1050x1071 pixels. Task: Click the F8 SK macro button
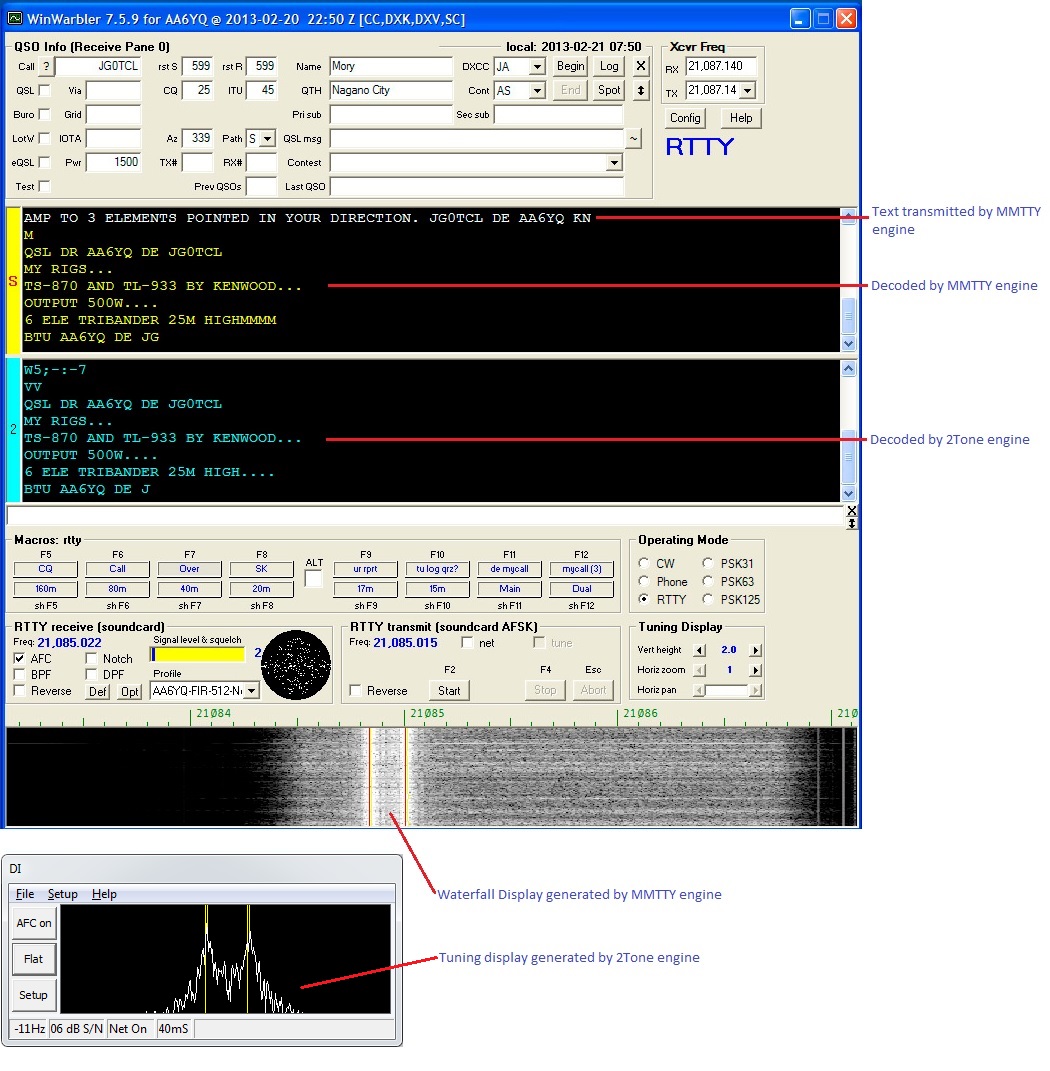(262, 569)
